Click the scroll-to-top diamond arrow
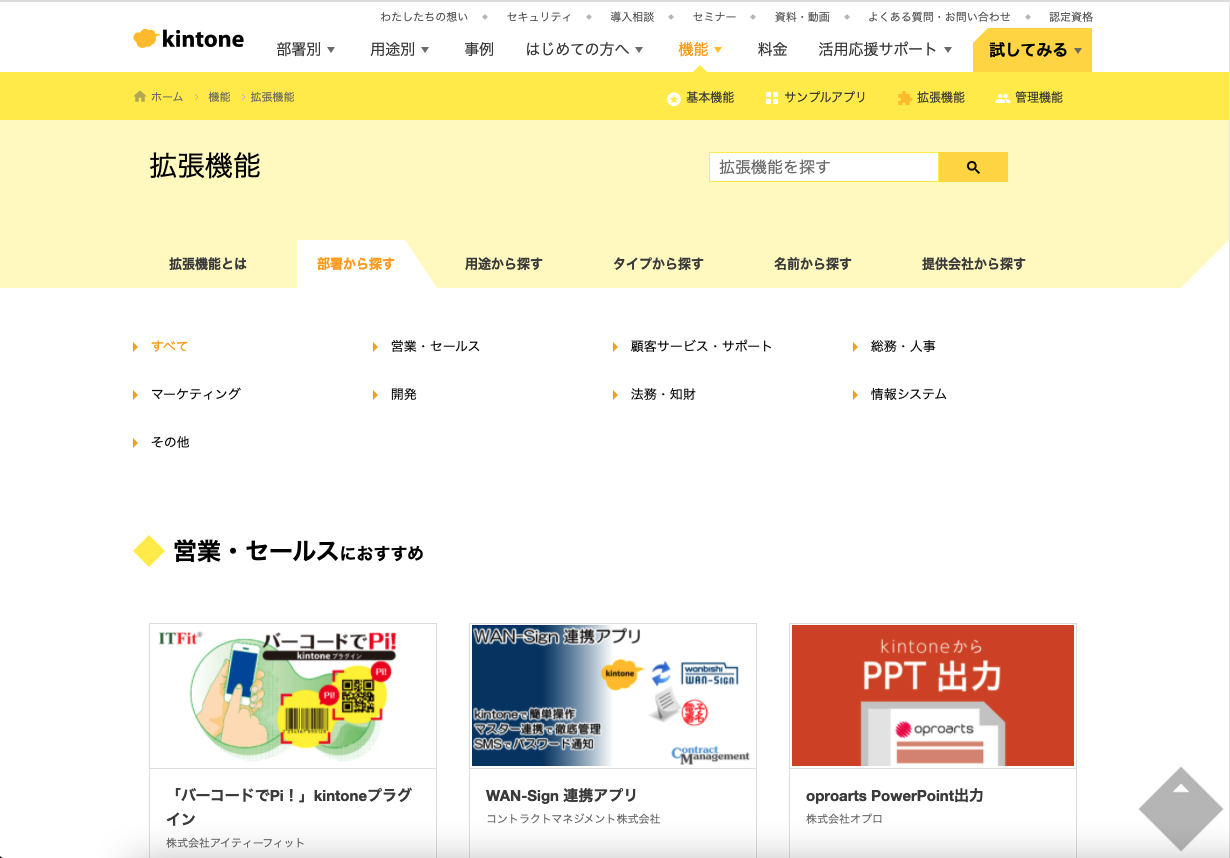 pos(1180,807)
